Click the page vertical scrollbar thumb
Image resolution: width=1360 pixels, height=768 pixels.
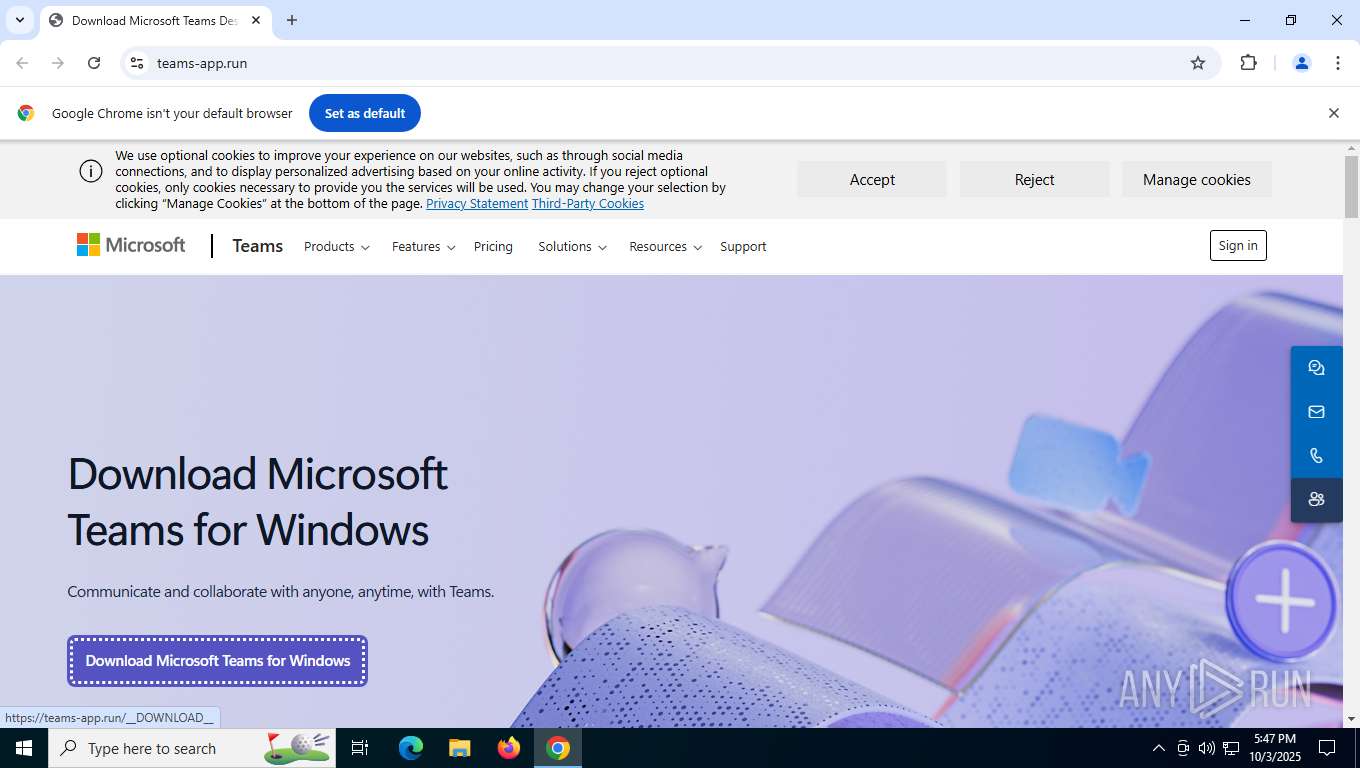(x=1351, y=186)
